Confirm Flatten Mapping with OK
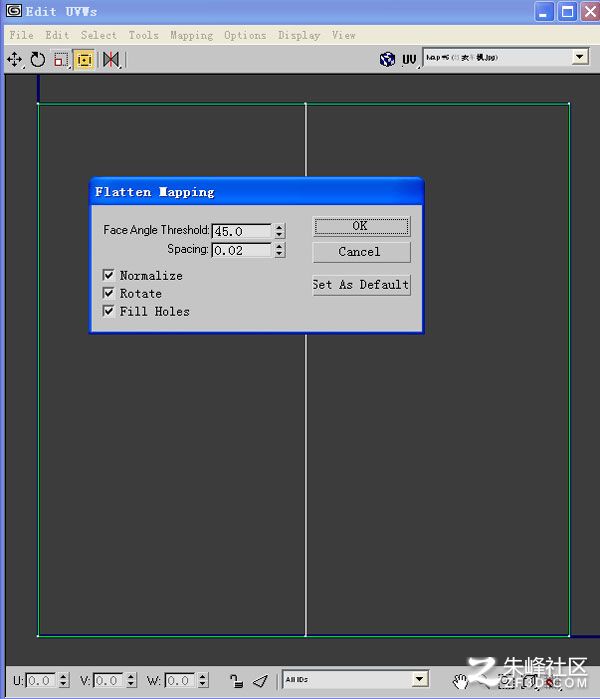 click(361, 226)
